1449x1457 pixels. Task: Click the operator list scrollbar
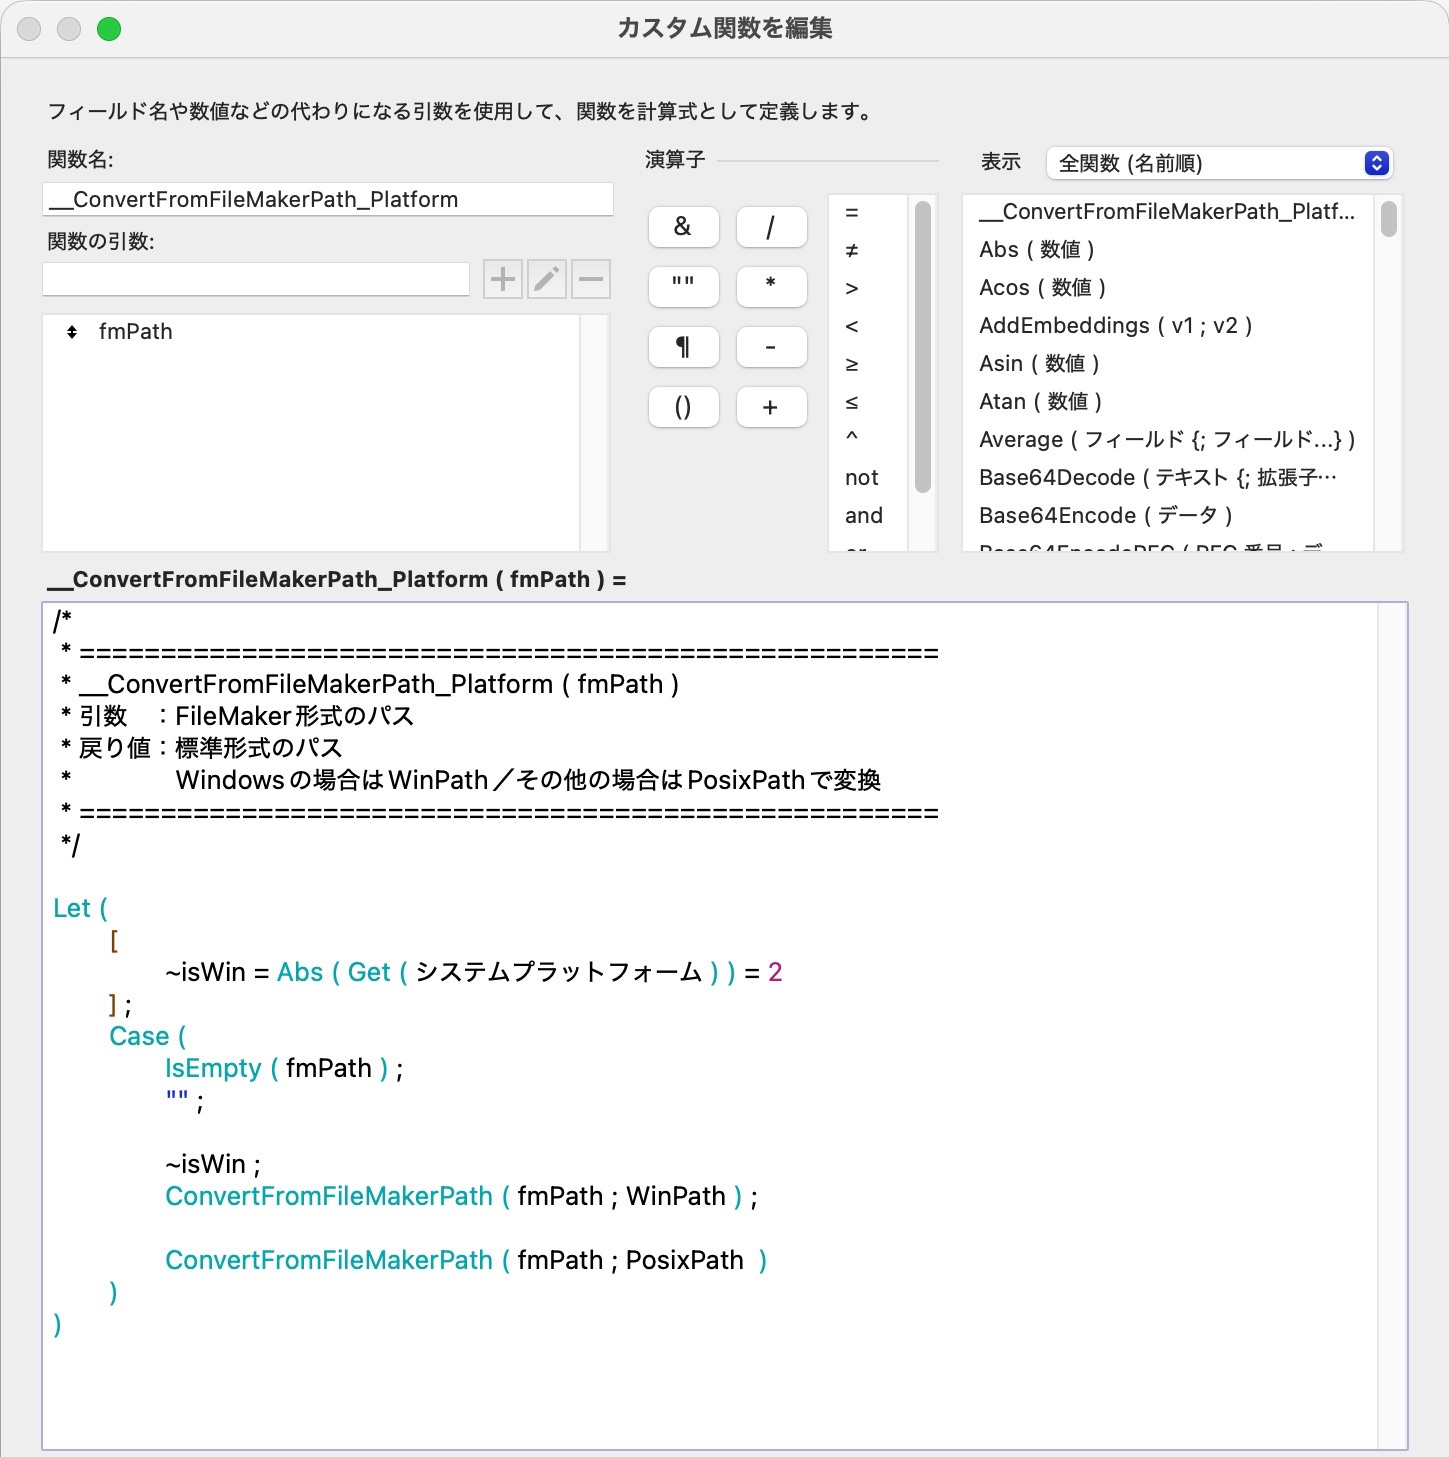coord(923,346)
